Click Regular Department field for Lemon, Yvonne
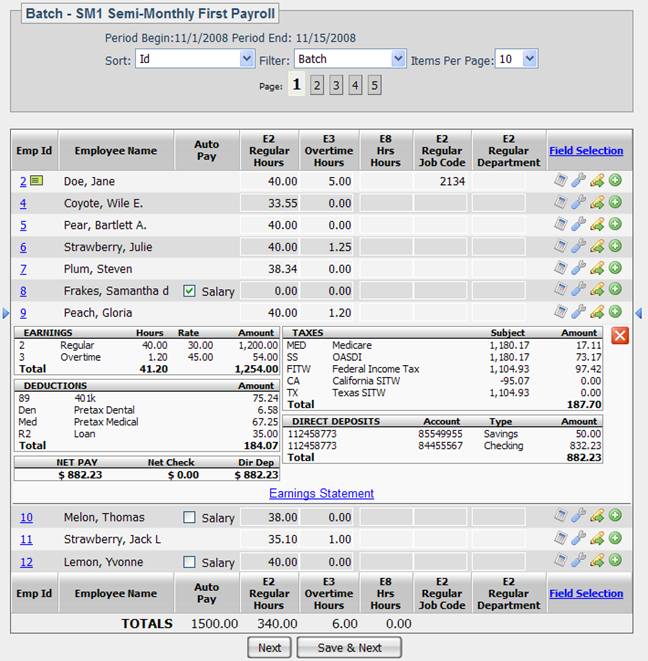The image size is (648, 661). (x=499, y=562)
